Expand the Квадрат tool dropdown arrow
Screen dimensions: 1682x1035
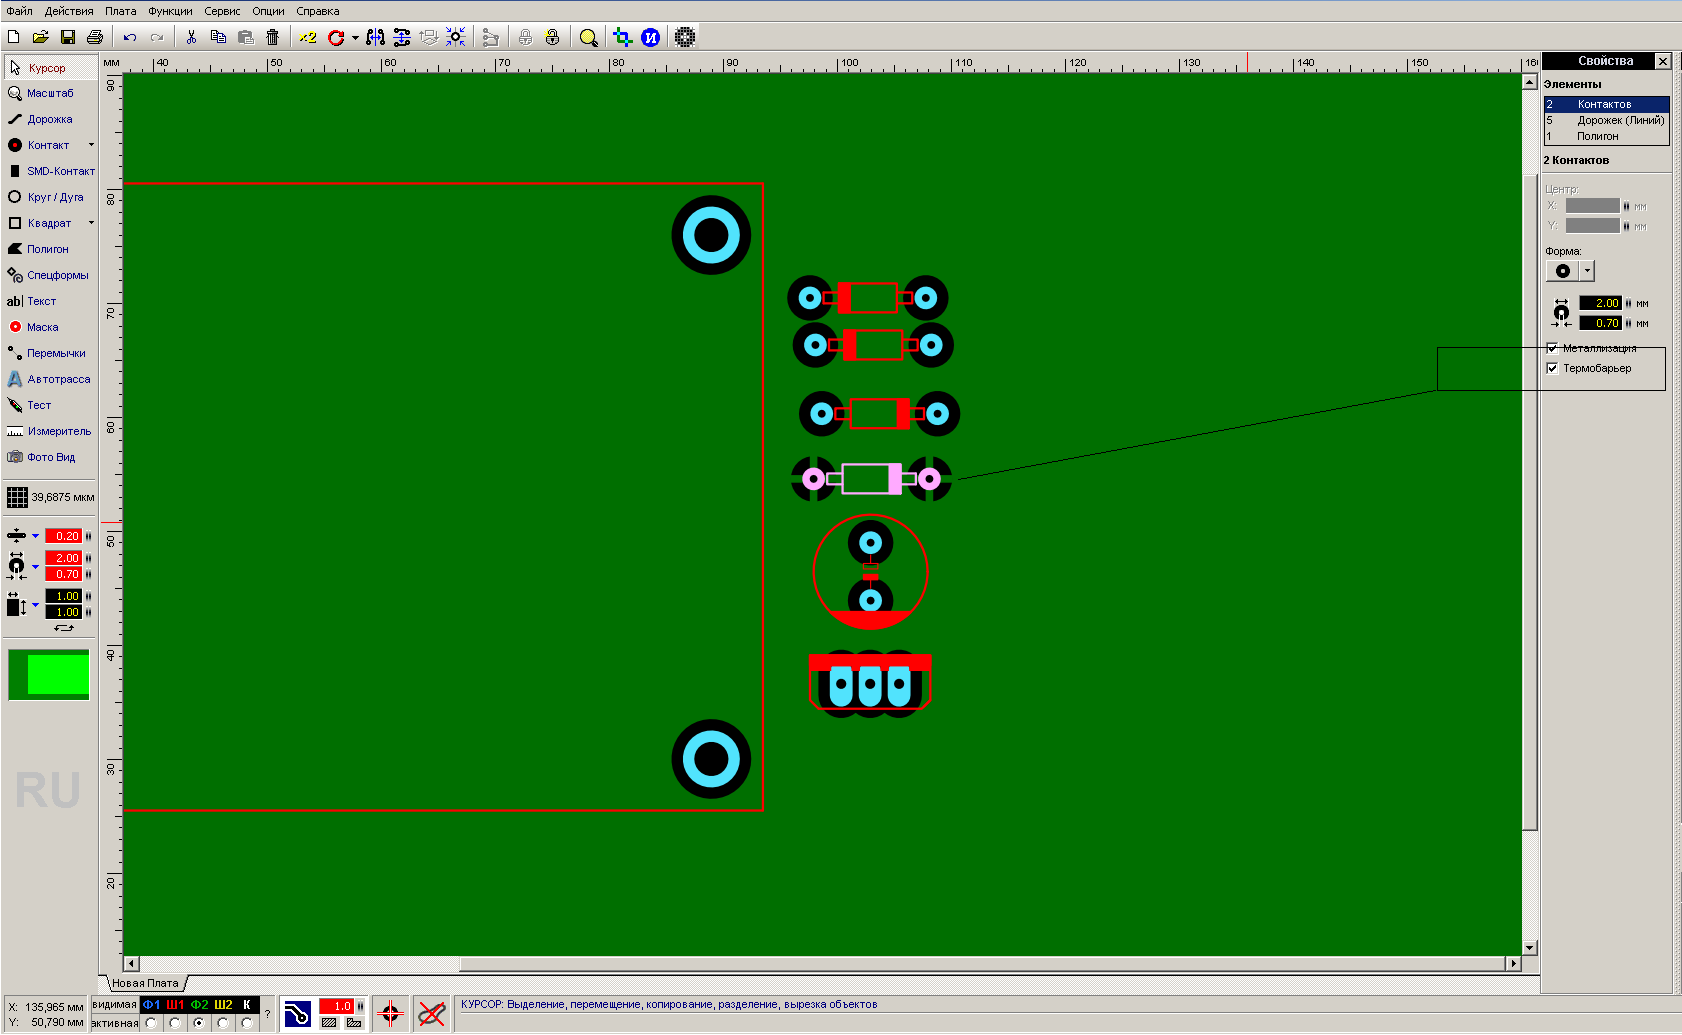click(91, 223)
